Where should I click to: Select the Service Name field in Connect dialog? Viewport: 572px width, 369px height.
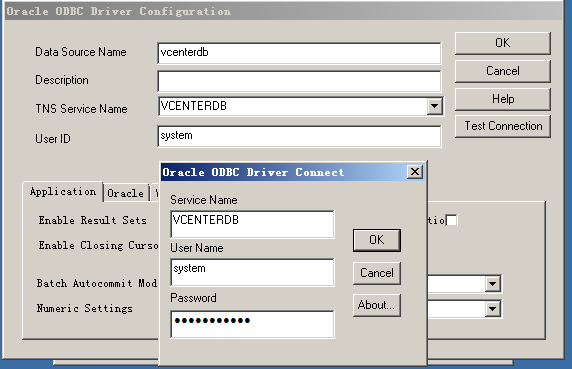pos(252,224)
